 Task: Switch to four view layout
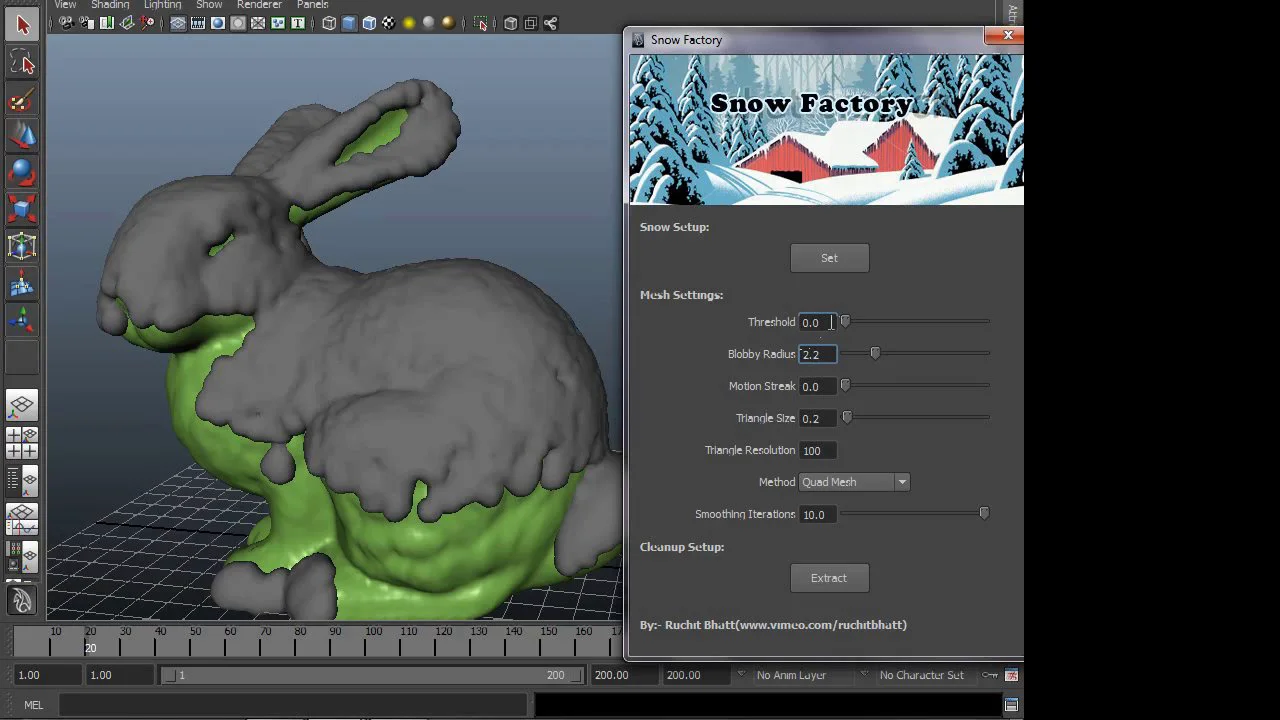(22, 443)
